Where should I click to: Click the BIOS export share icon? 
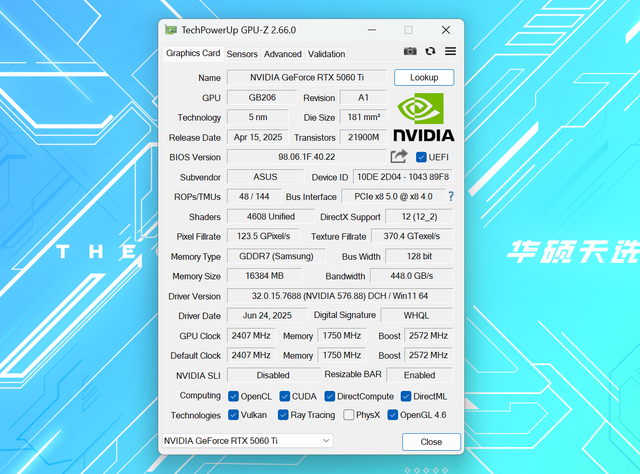399,156
